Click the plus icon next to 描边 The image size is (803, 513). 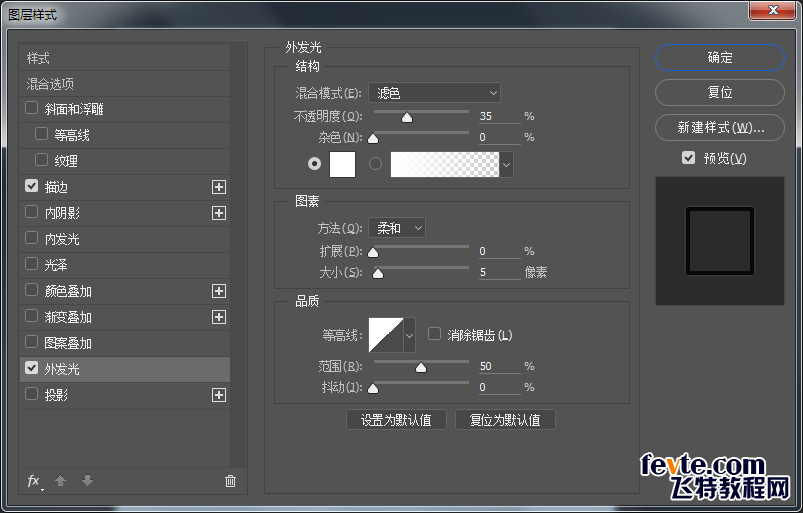[x=219, y=187]
